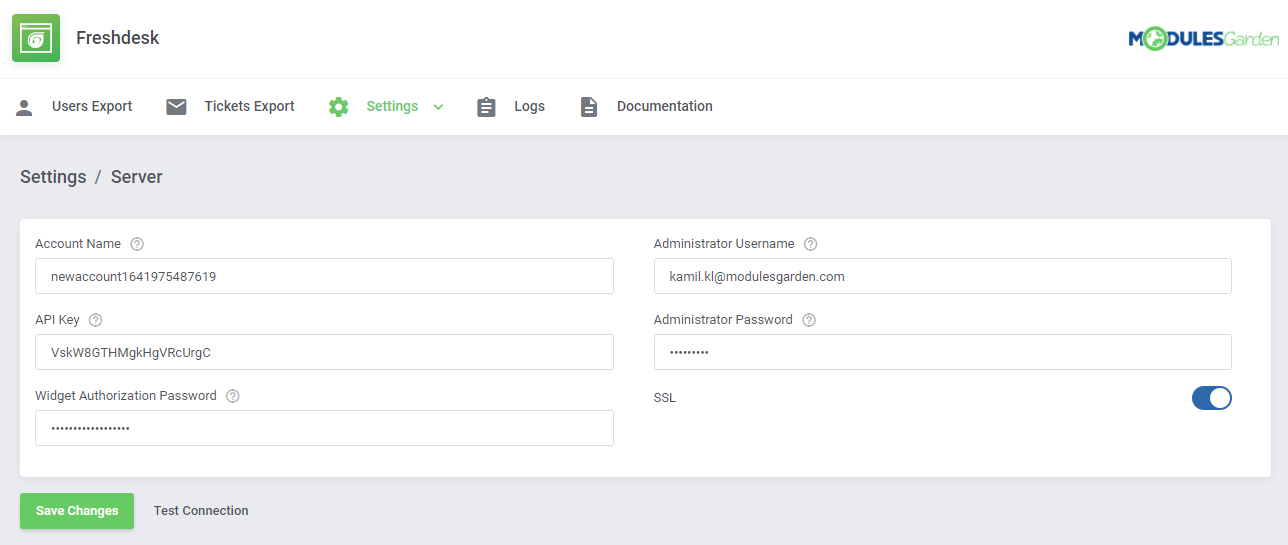Click the Users Export person icon
Viewport: 1288px width, 545px height.
pos(24,107)
